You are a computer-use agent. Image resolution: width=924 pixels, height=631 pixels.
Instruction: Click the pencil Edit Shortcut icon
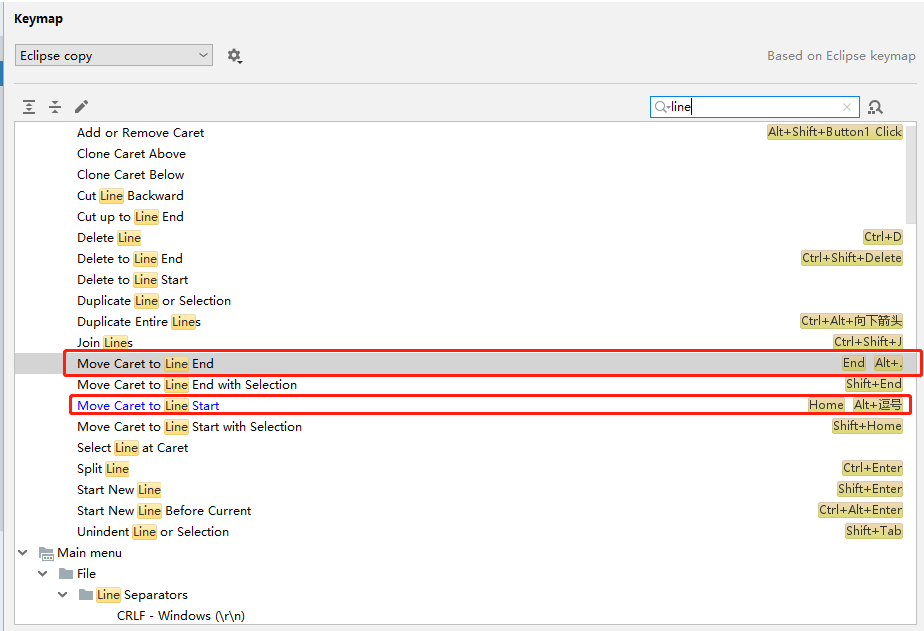[x=81, y=107]
